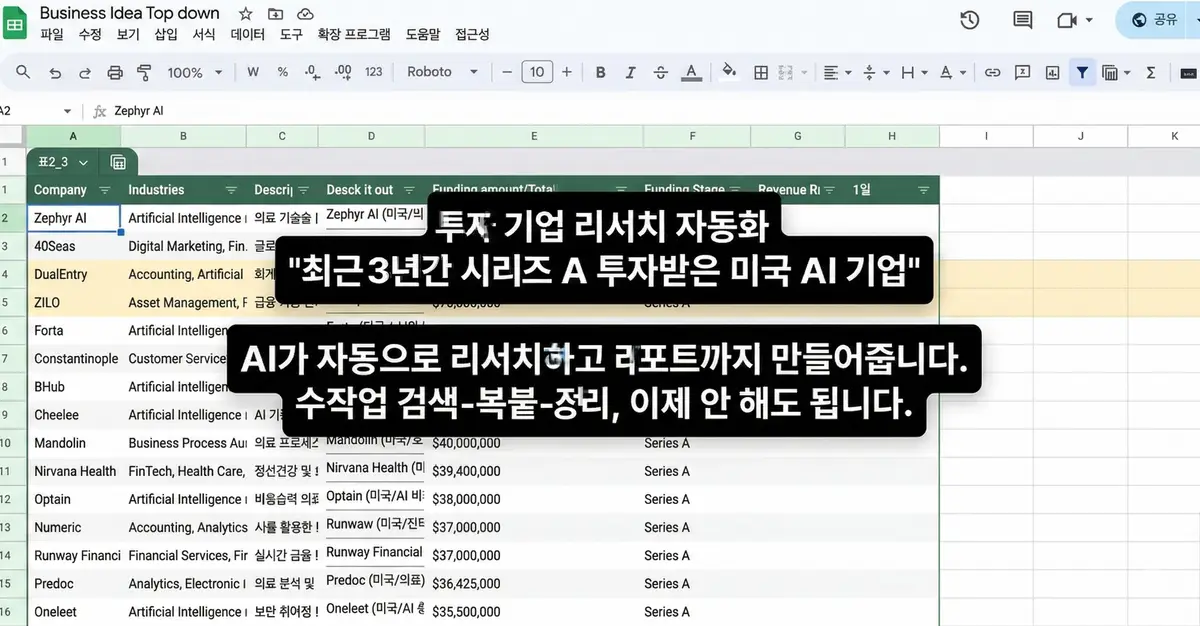Viewport: 1200px width, 626px height.
Task: Select column J header
Action: coord(1081,136)
